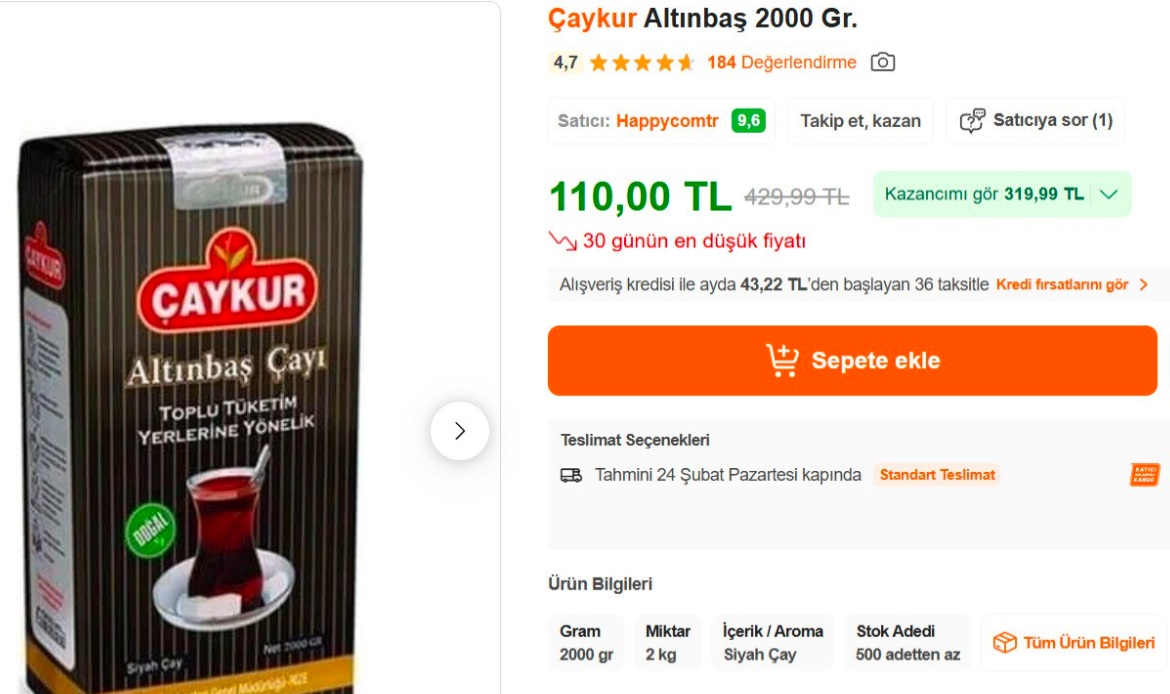Open the 184 Değerlendirme reviews link
1170x694 pixels.
[781, 63]
